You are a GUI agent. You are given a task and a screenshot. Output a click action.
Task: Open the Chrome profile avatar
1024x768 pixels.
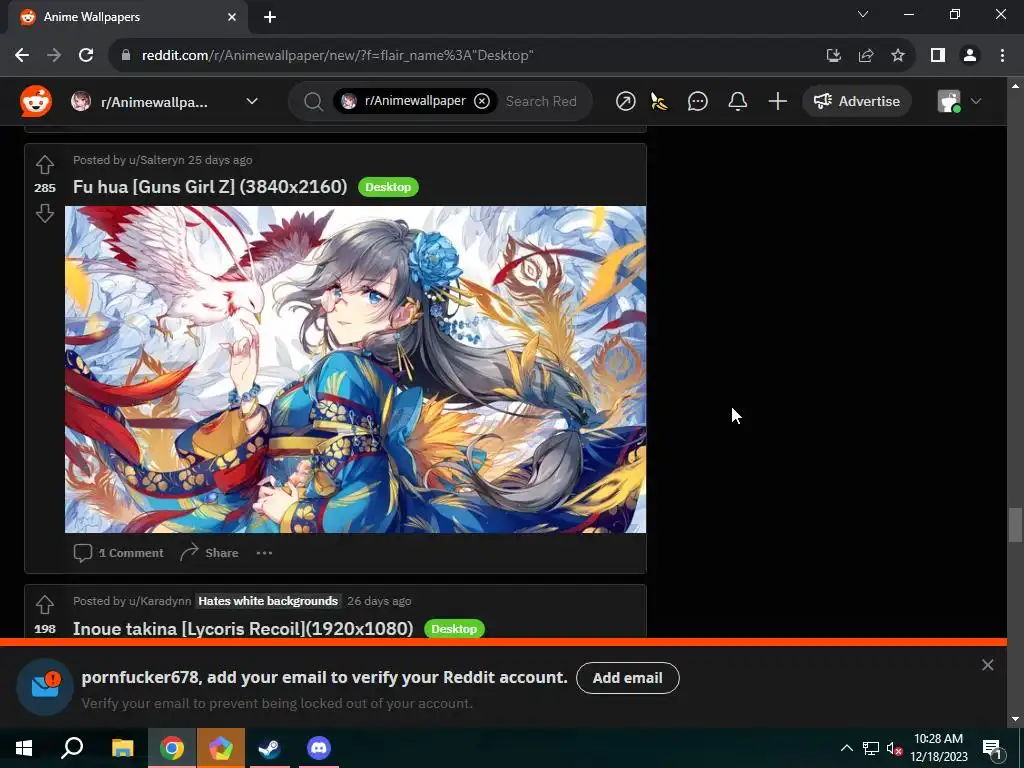coord(970,56)
